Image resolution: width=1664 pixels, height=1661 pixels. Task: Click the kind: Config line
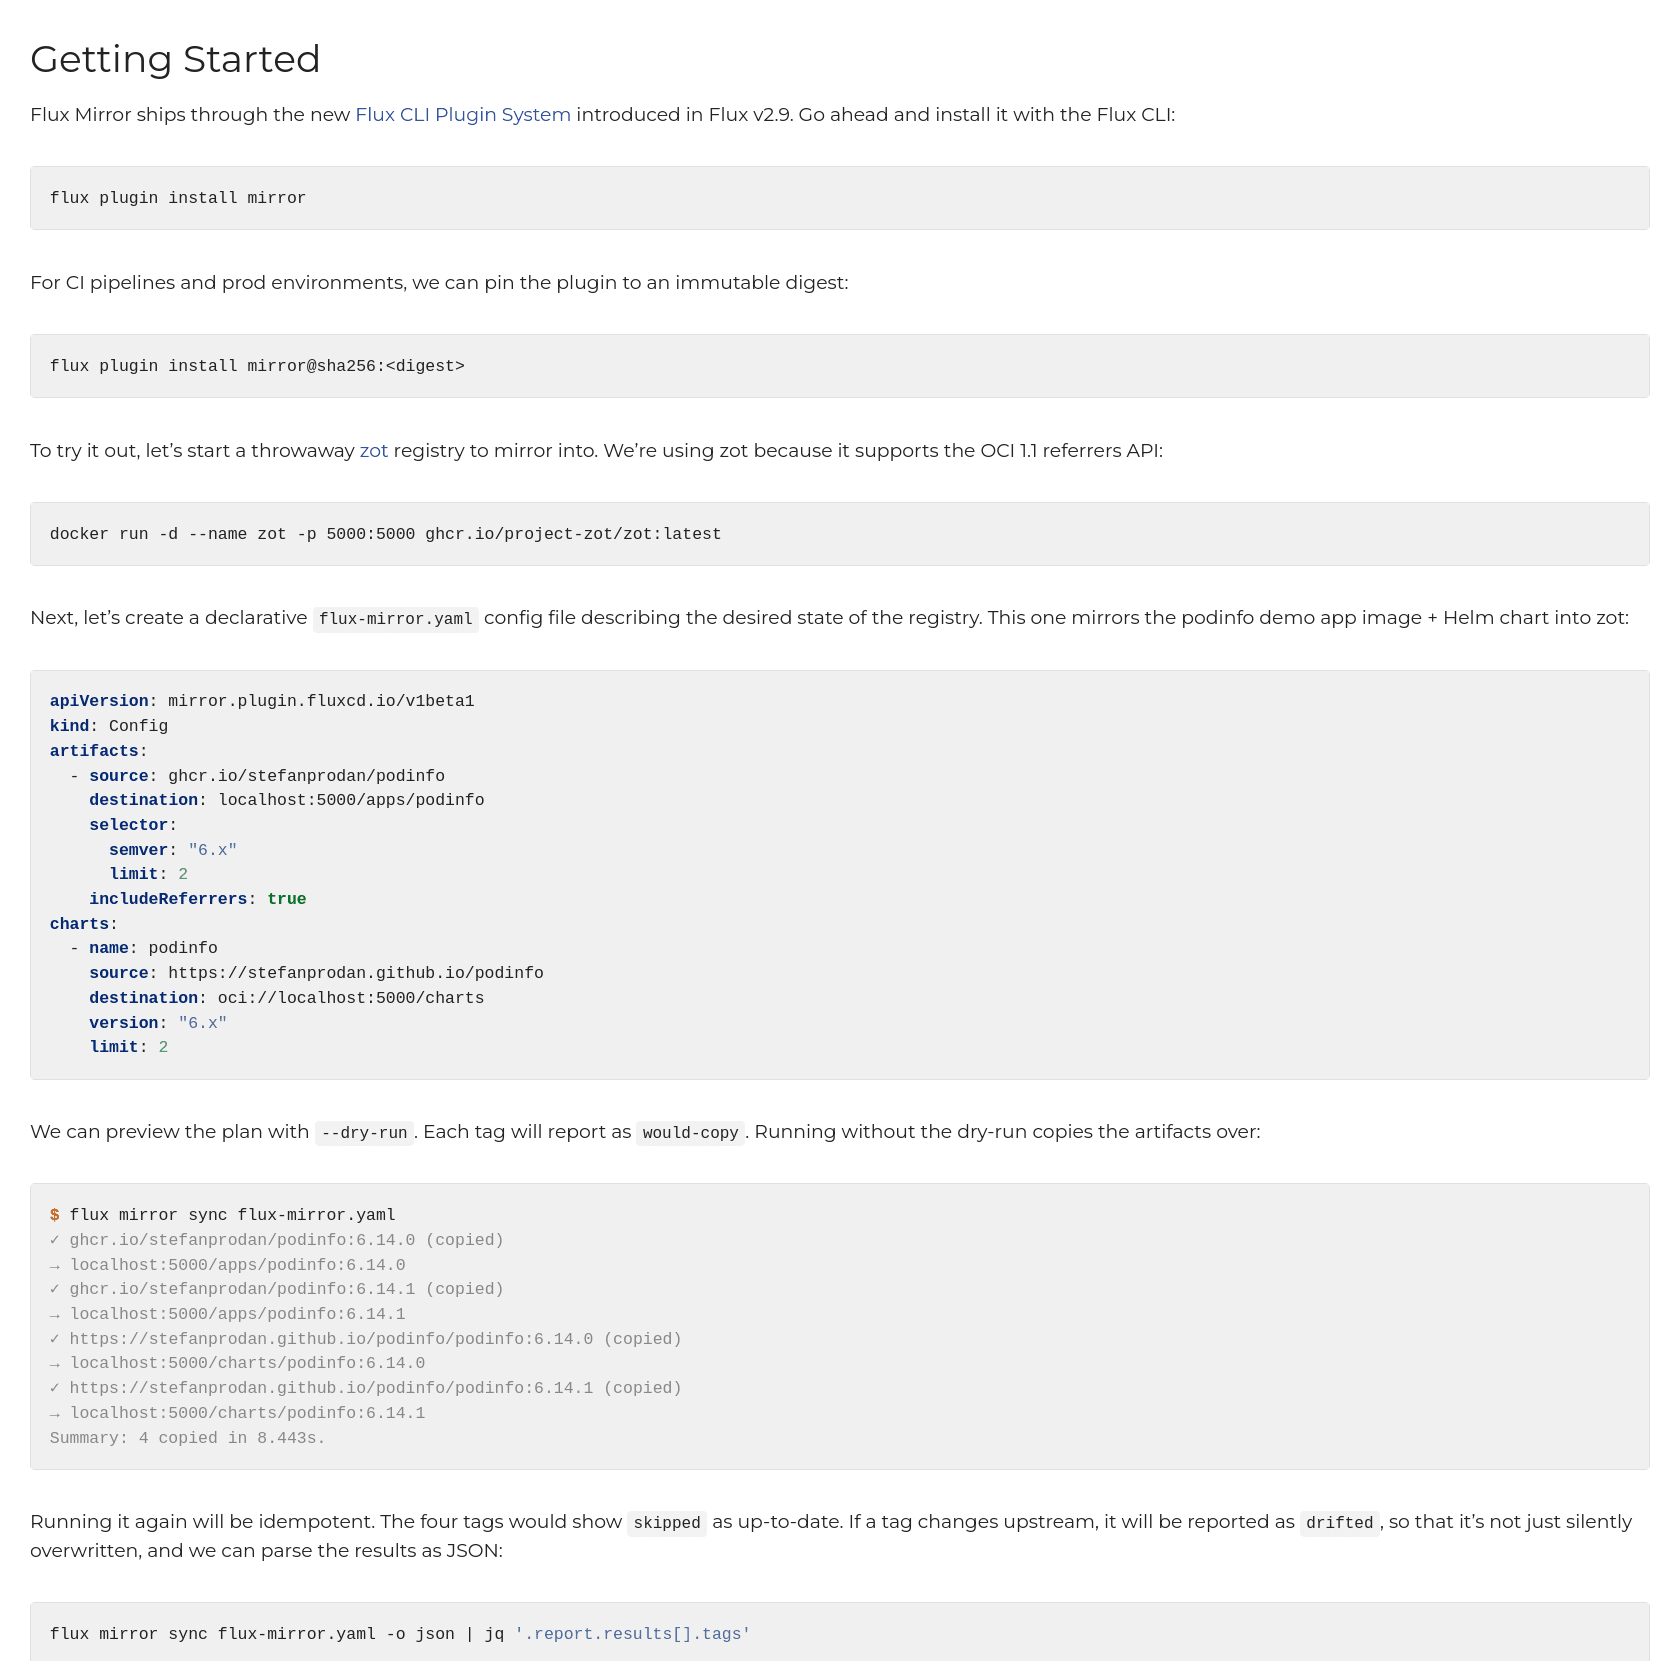(x=109, y=726)
